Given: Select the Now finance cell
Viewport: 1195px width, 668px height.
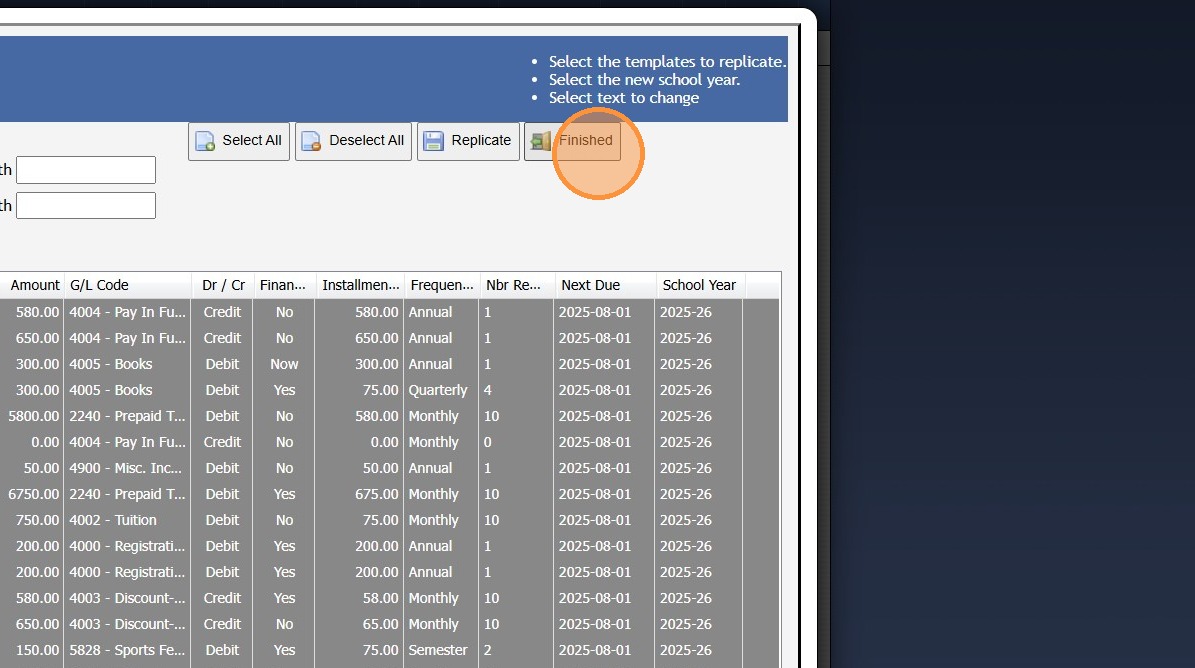Looking at the screenshot, I should (284, 364).
